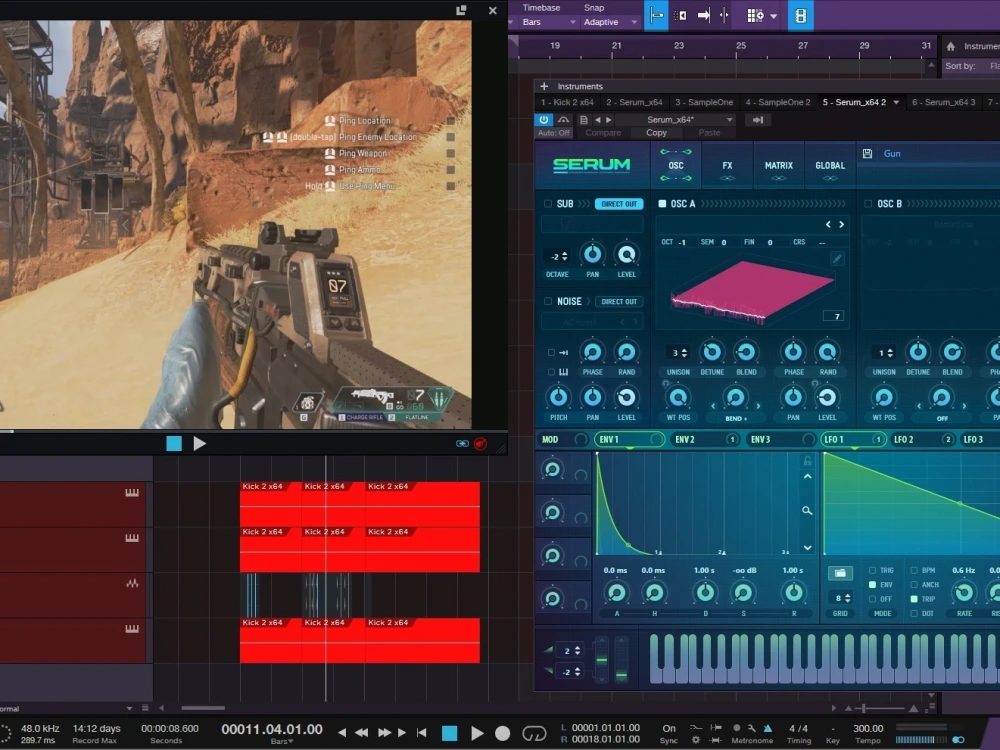Select the 1 - Kick 2 x64 instrument tab
The image size is (1000, 750).
click(567, 102)
